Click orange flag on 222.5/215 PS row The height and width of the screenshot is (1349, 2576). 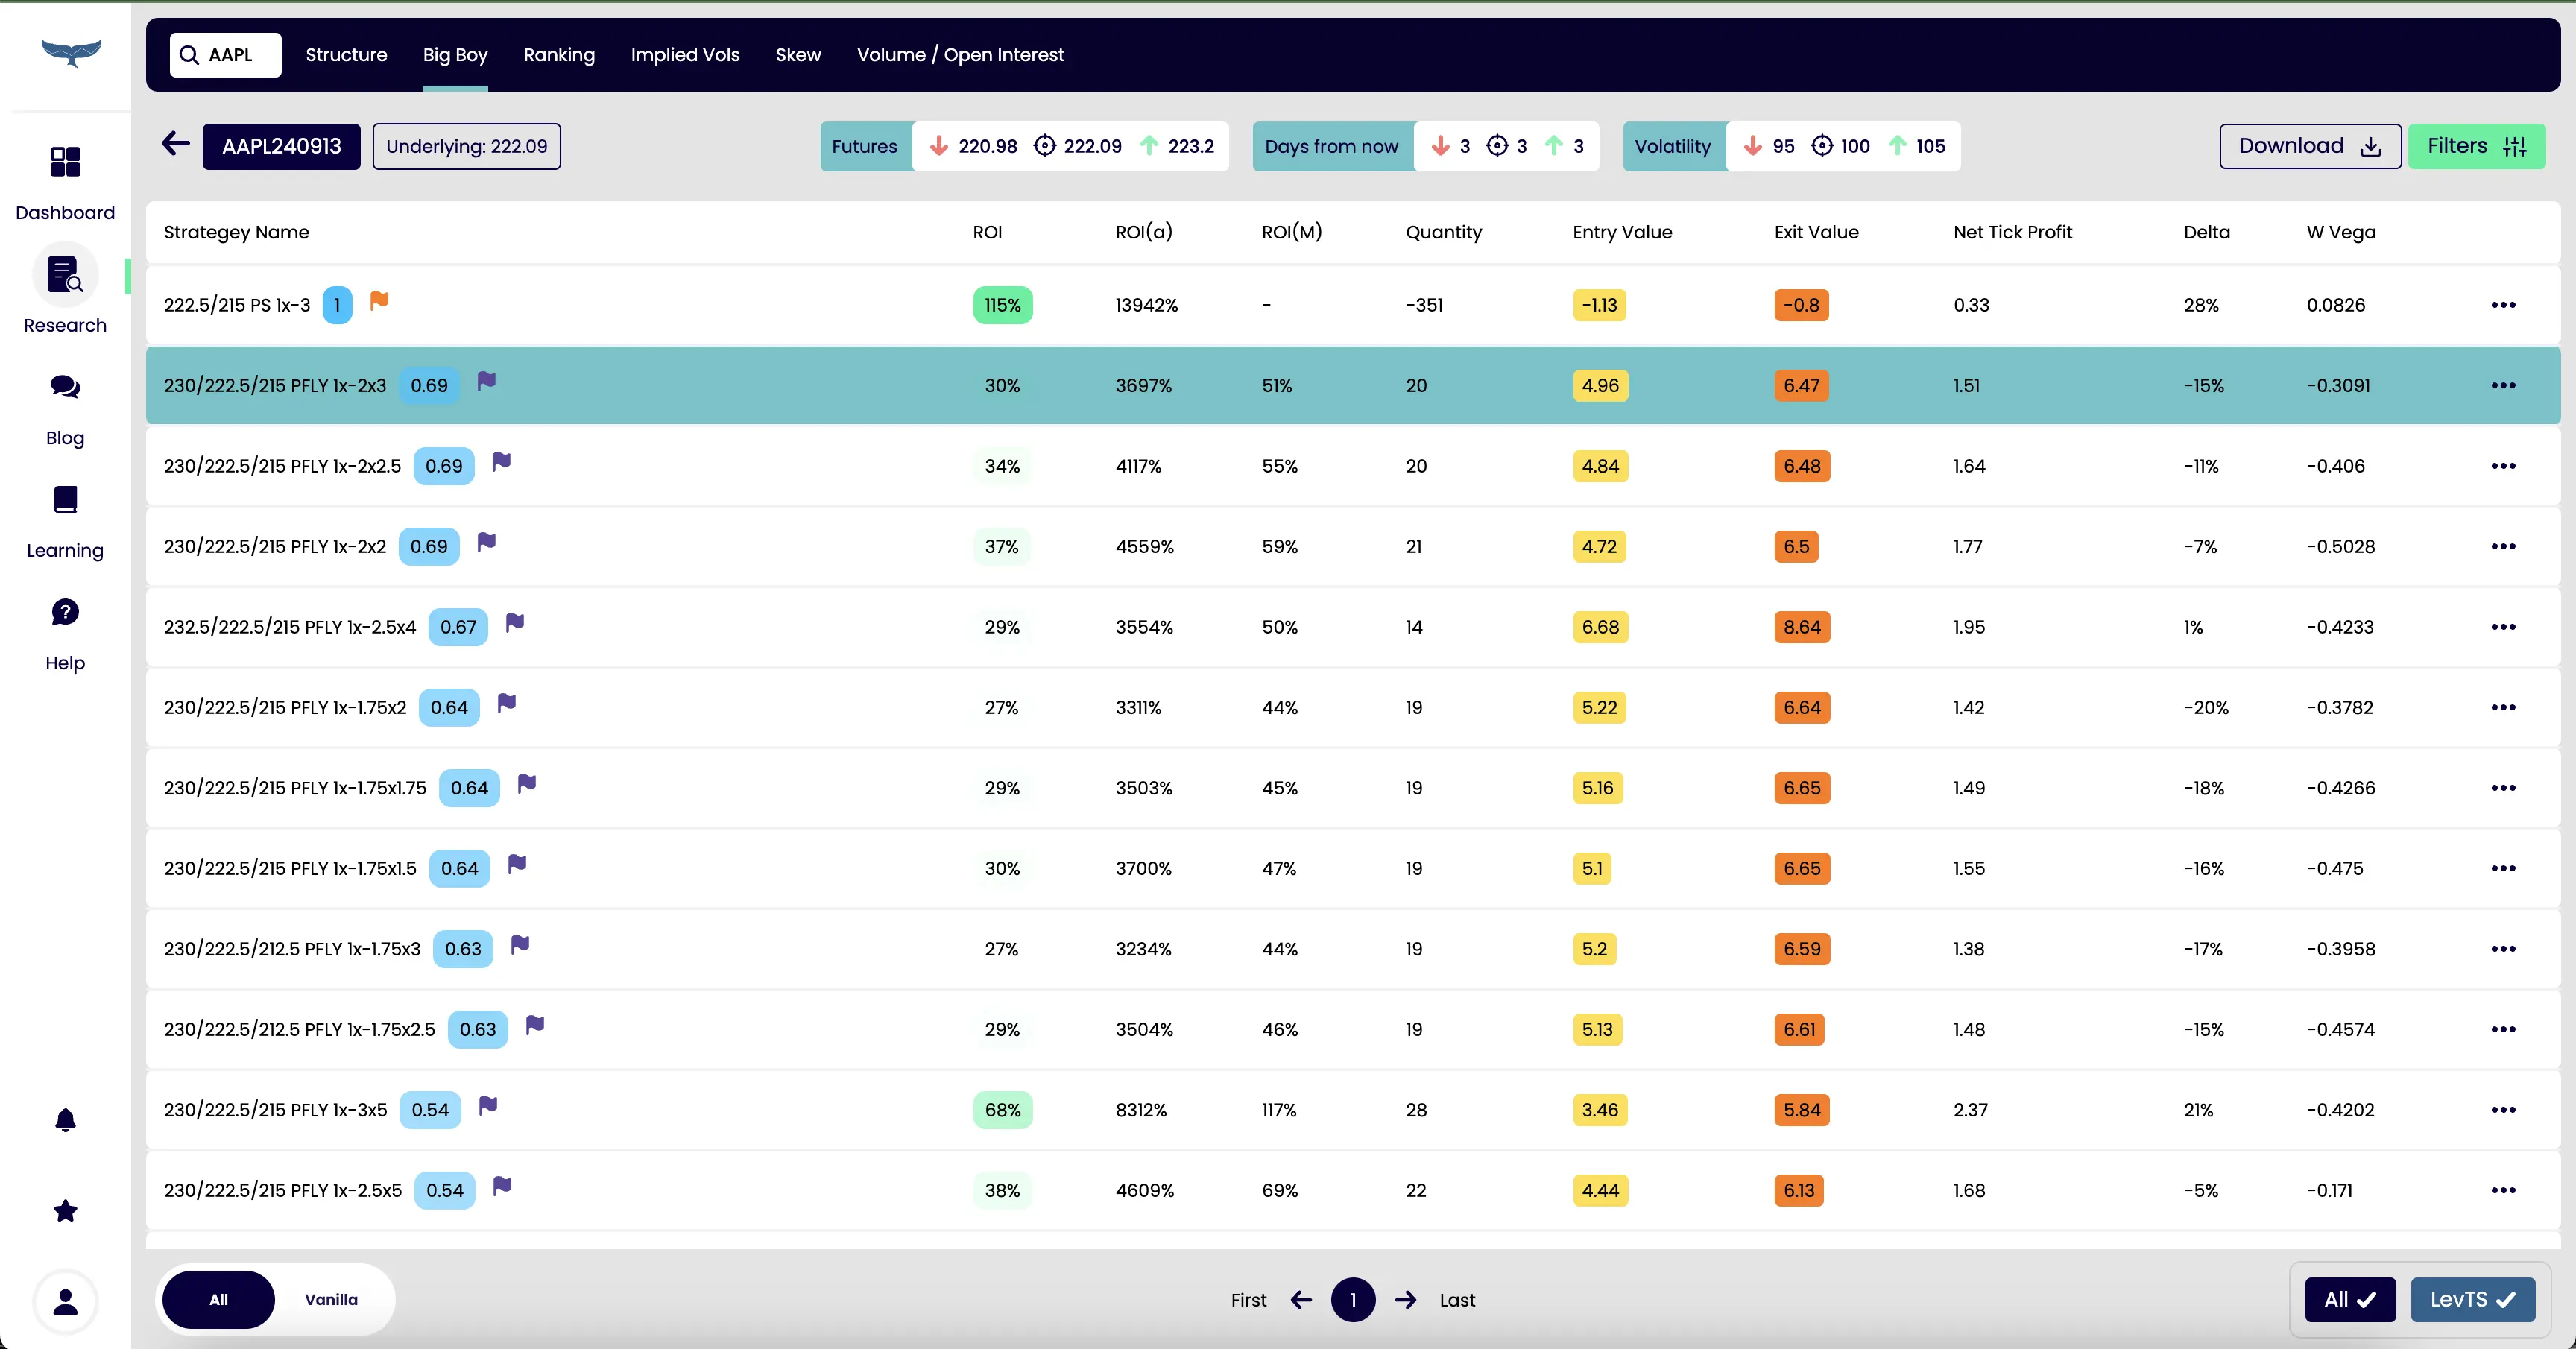pyautogui.click(x=379, y=301)
